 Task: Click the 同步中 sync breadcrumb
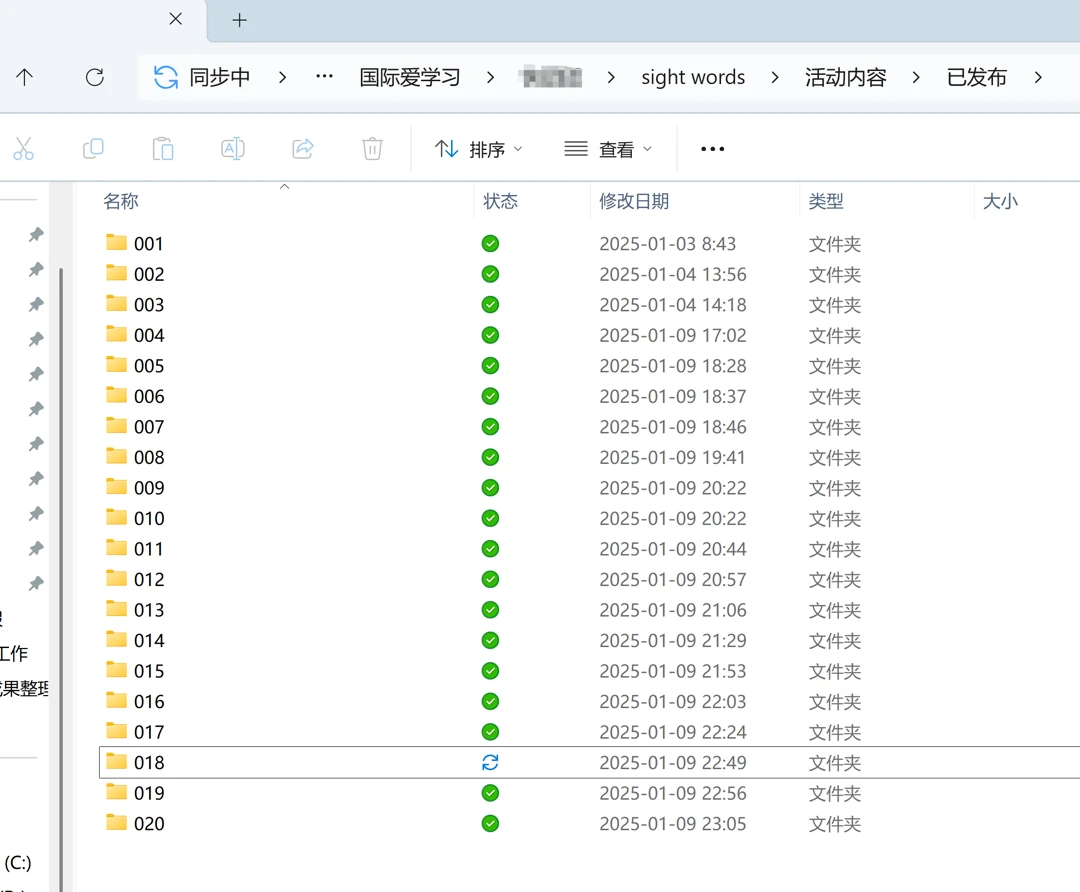[220, 77]
